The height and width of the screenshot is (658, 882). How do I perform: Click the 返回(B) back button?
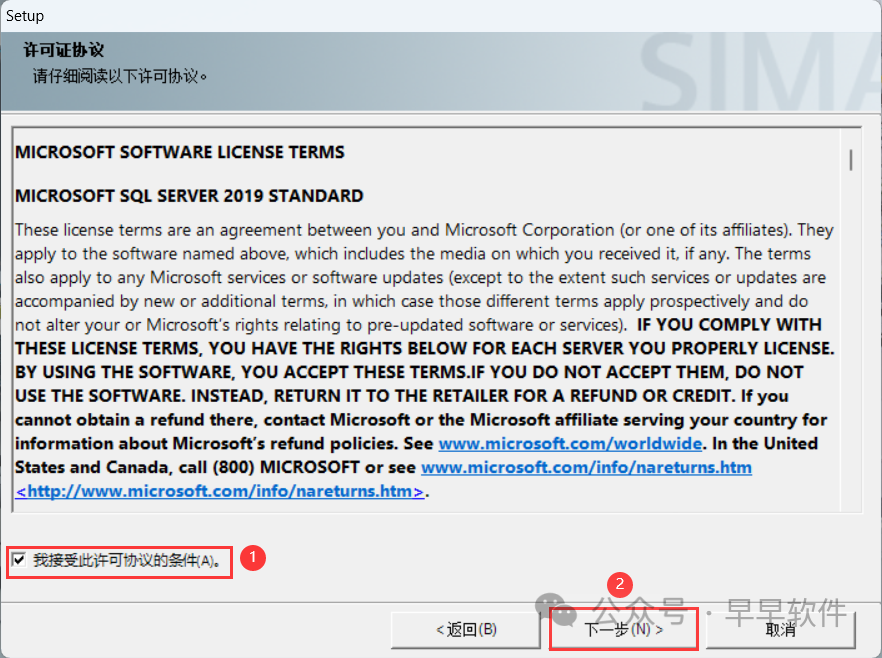point(466,629)
